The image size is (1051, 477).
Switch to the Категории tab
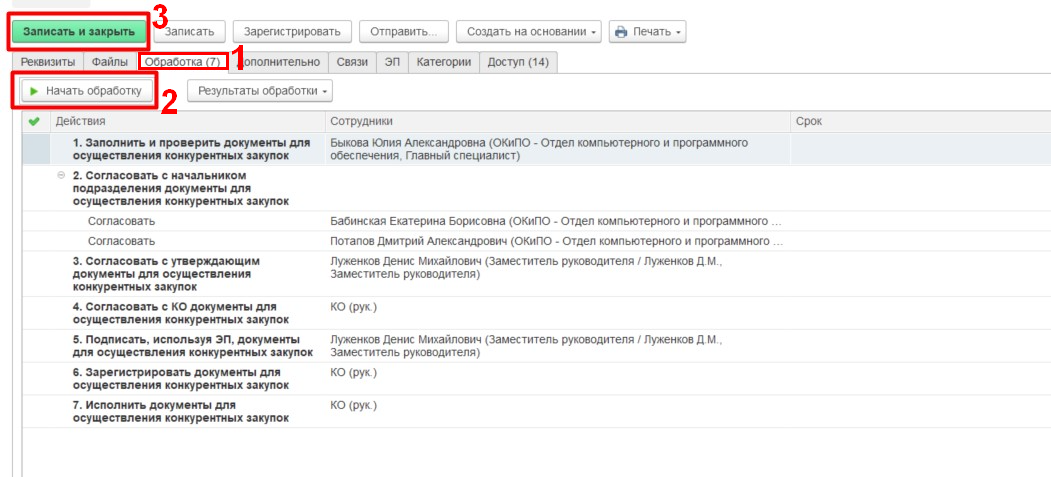[x=444, y=62]
